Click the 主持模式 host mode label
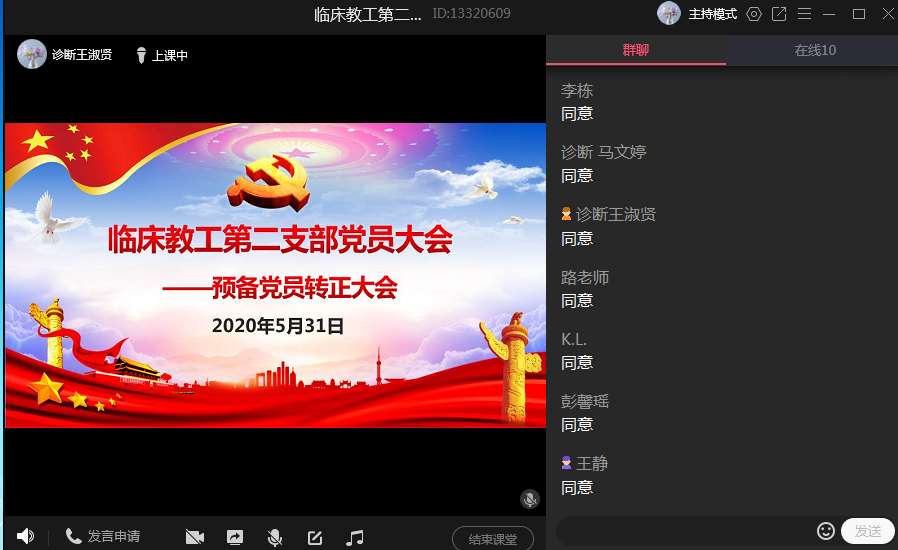This screenshot has height=550, width=898. 712,14
